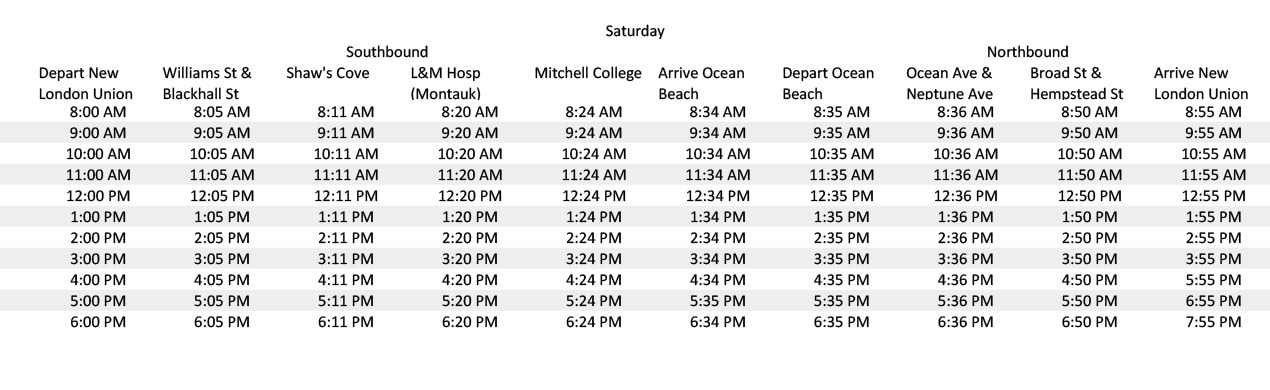Click the Saturday schedule title
The height and width of the screenshot is (390, 1270).
click(x=634, y=31)
